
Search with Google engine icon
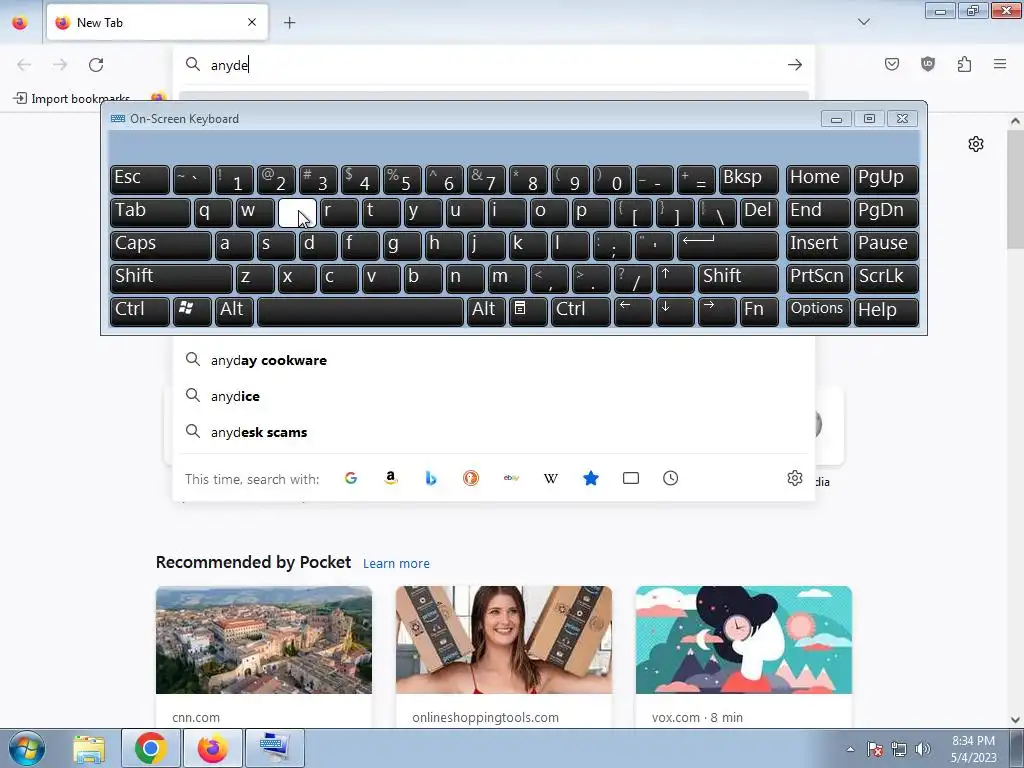(x=351, y=479)
